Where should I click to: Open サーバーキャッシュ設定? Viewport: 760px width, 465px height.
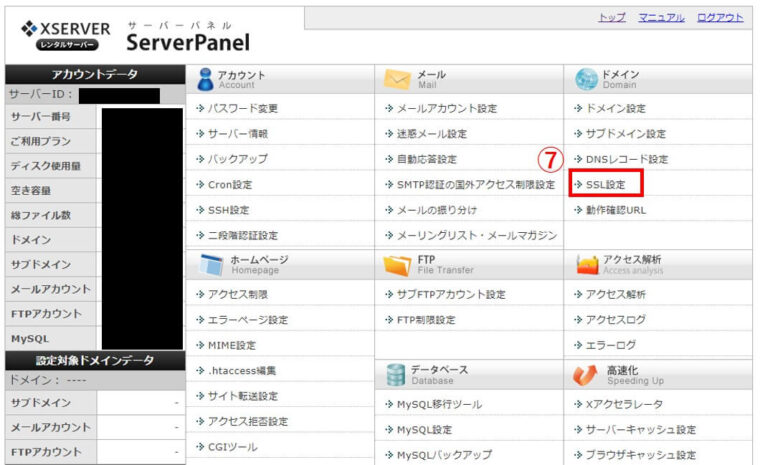[x=641, y=430]
